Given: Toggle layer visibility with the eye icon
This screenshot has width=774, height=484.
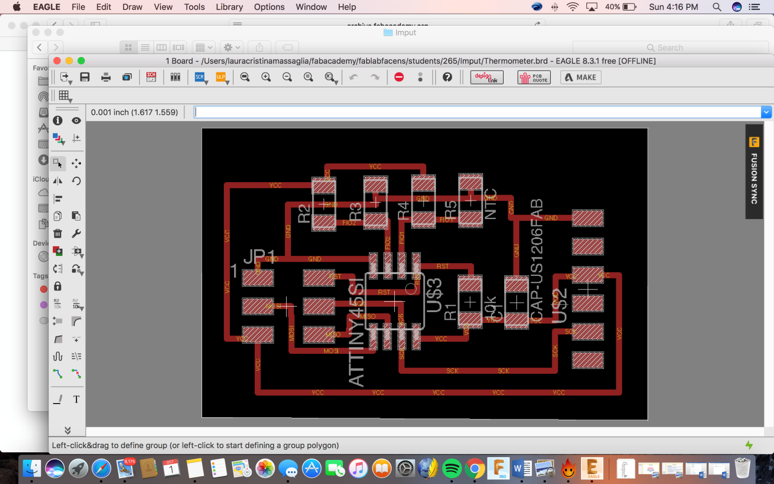Looking at the screenshot, I should click(76, 120).
